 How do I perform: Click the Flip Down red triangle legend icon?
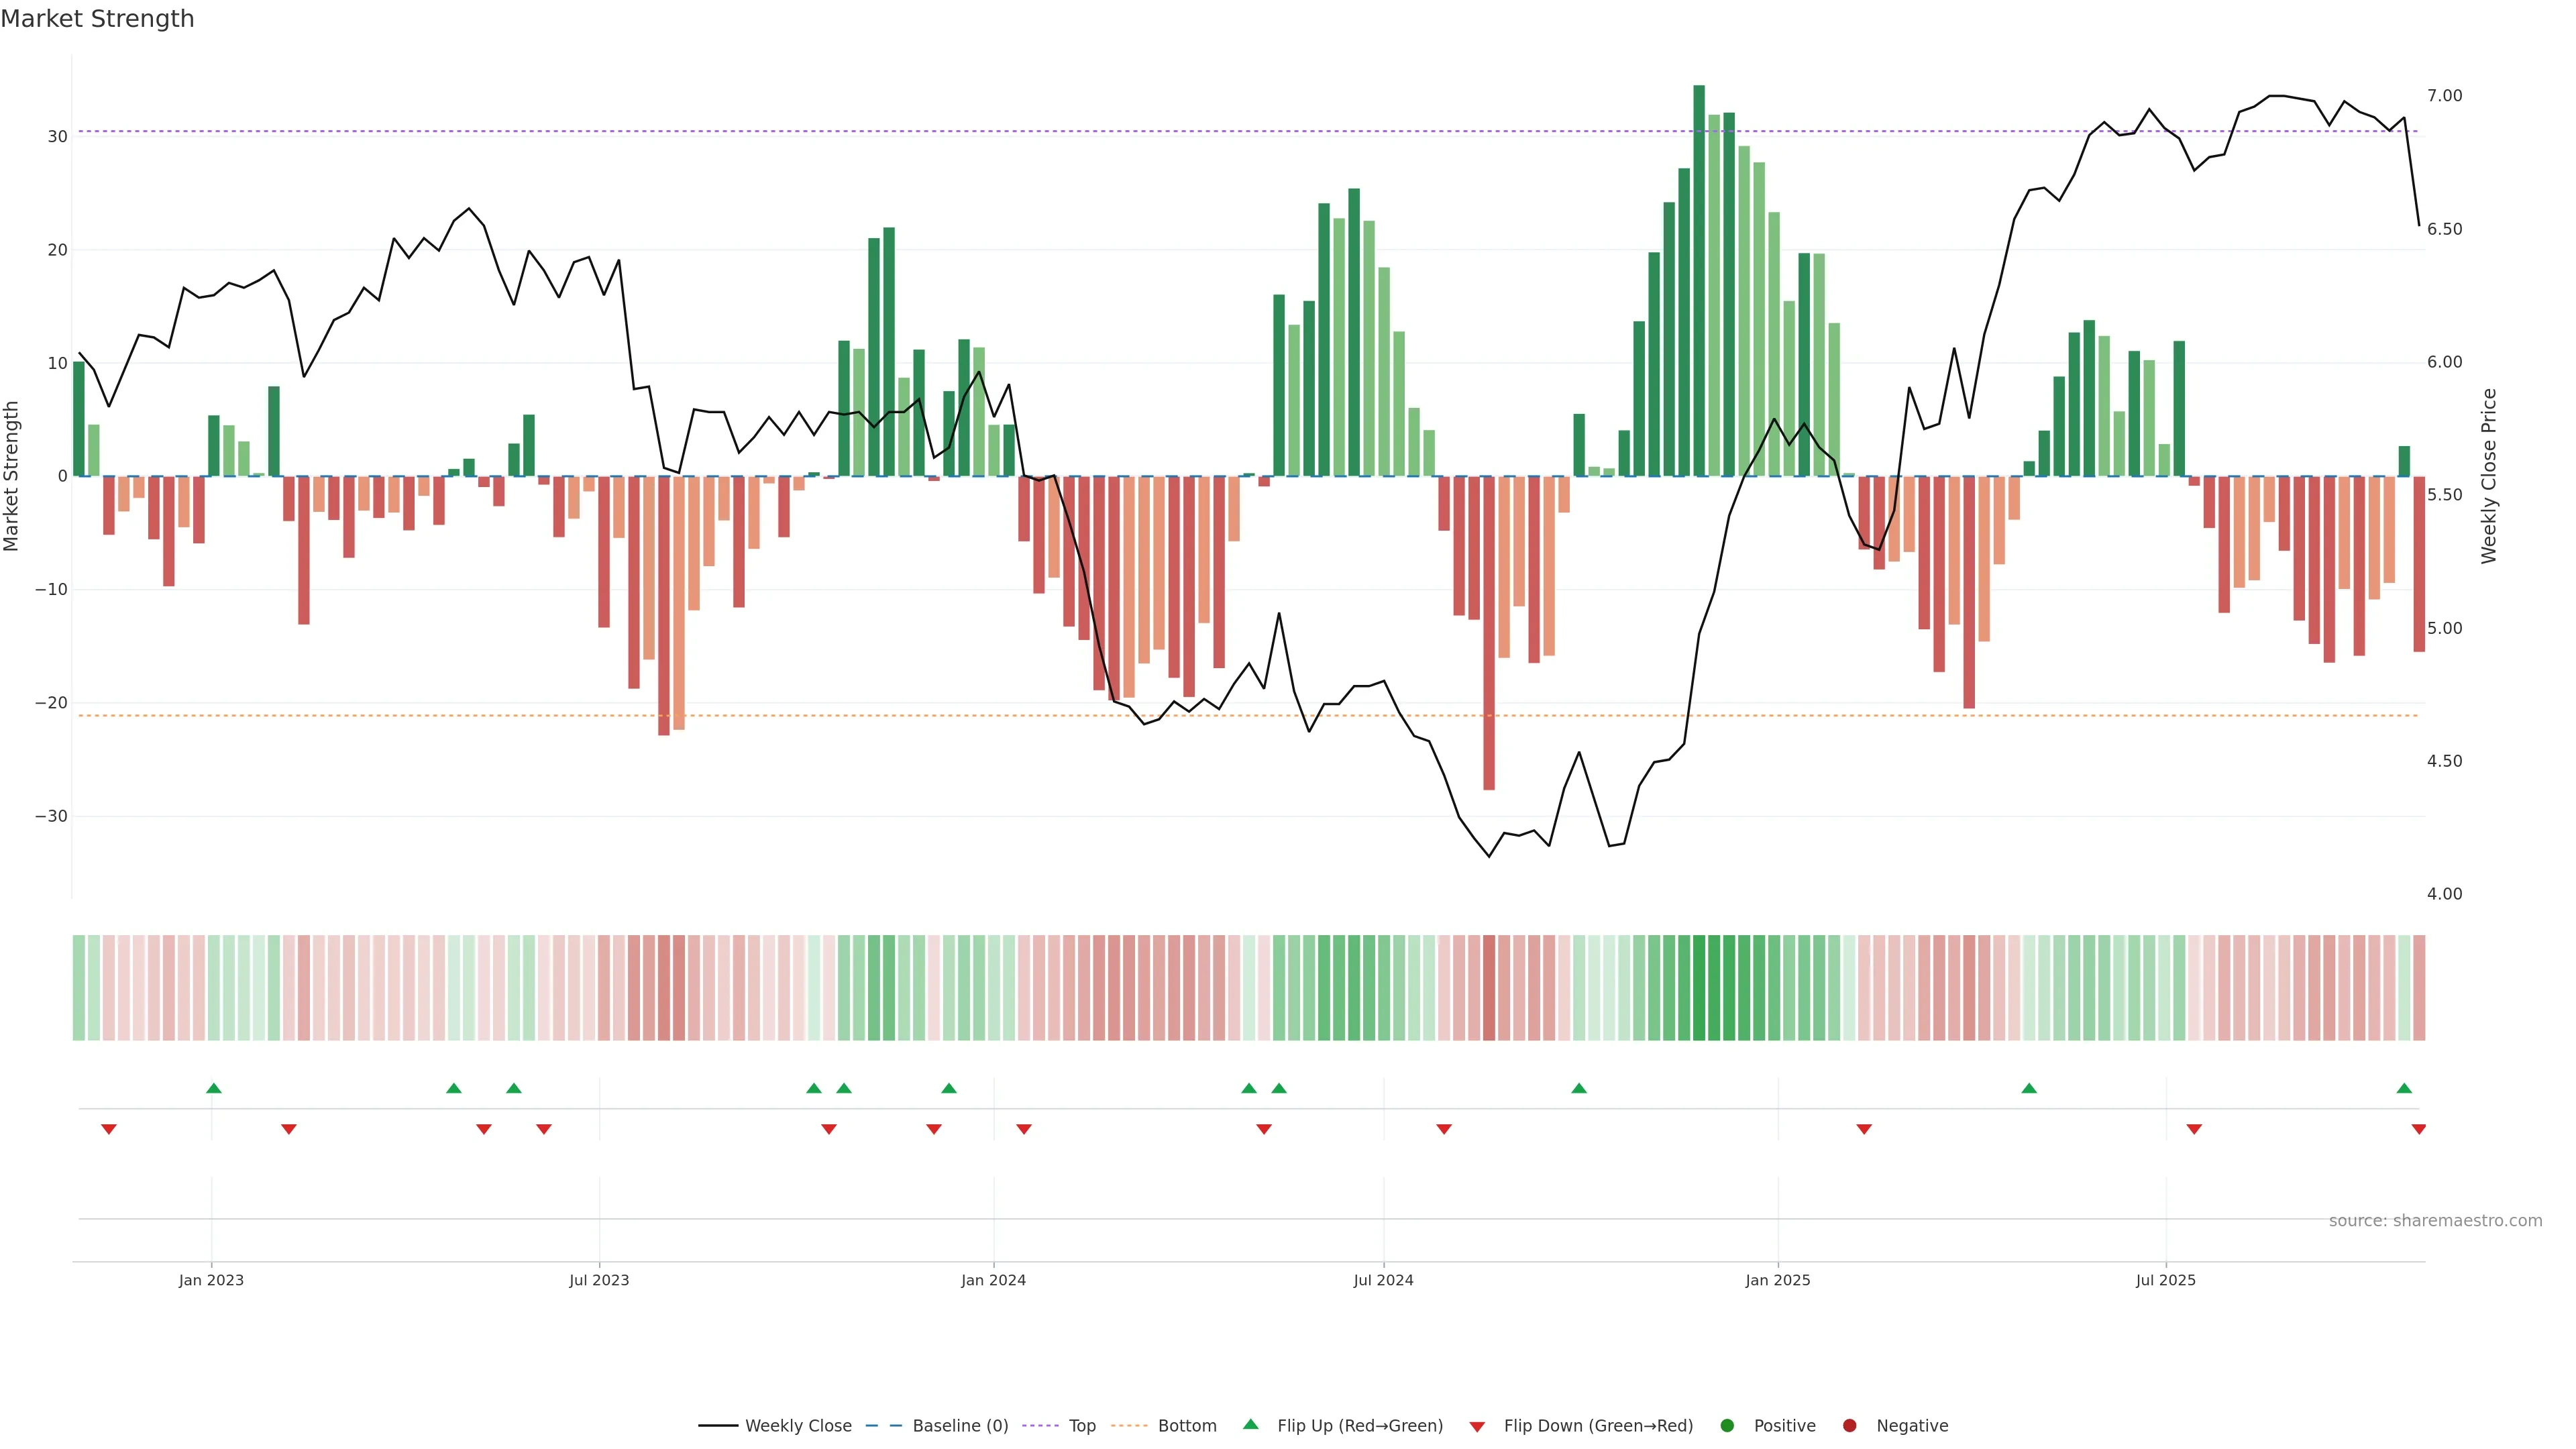tap(1477, 1427)
